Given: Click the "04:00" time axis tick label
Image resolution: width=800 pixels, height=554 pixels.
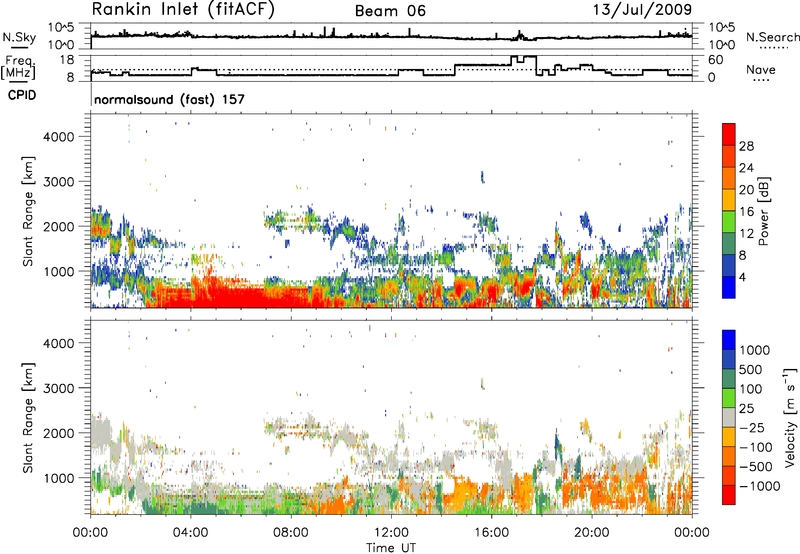Looking at the screenshot, I should pyautogui.click(x=190, y=533).
